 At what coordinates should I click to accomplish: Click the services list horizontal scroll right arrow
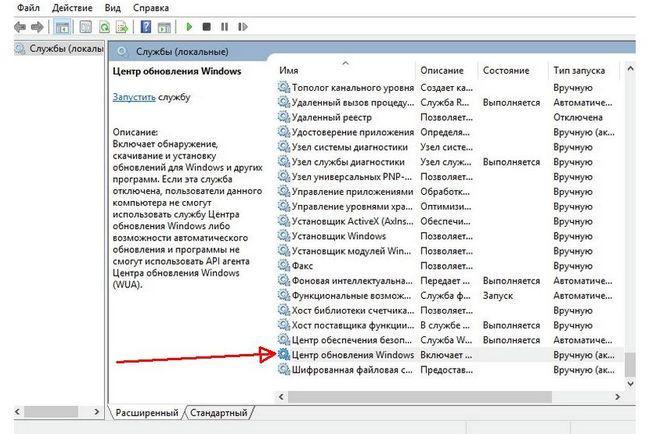[x=617, y=397]
